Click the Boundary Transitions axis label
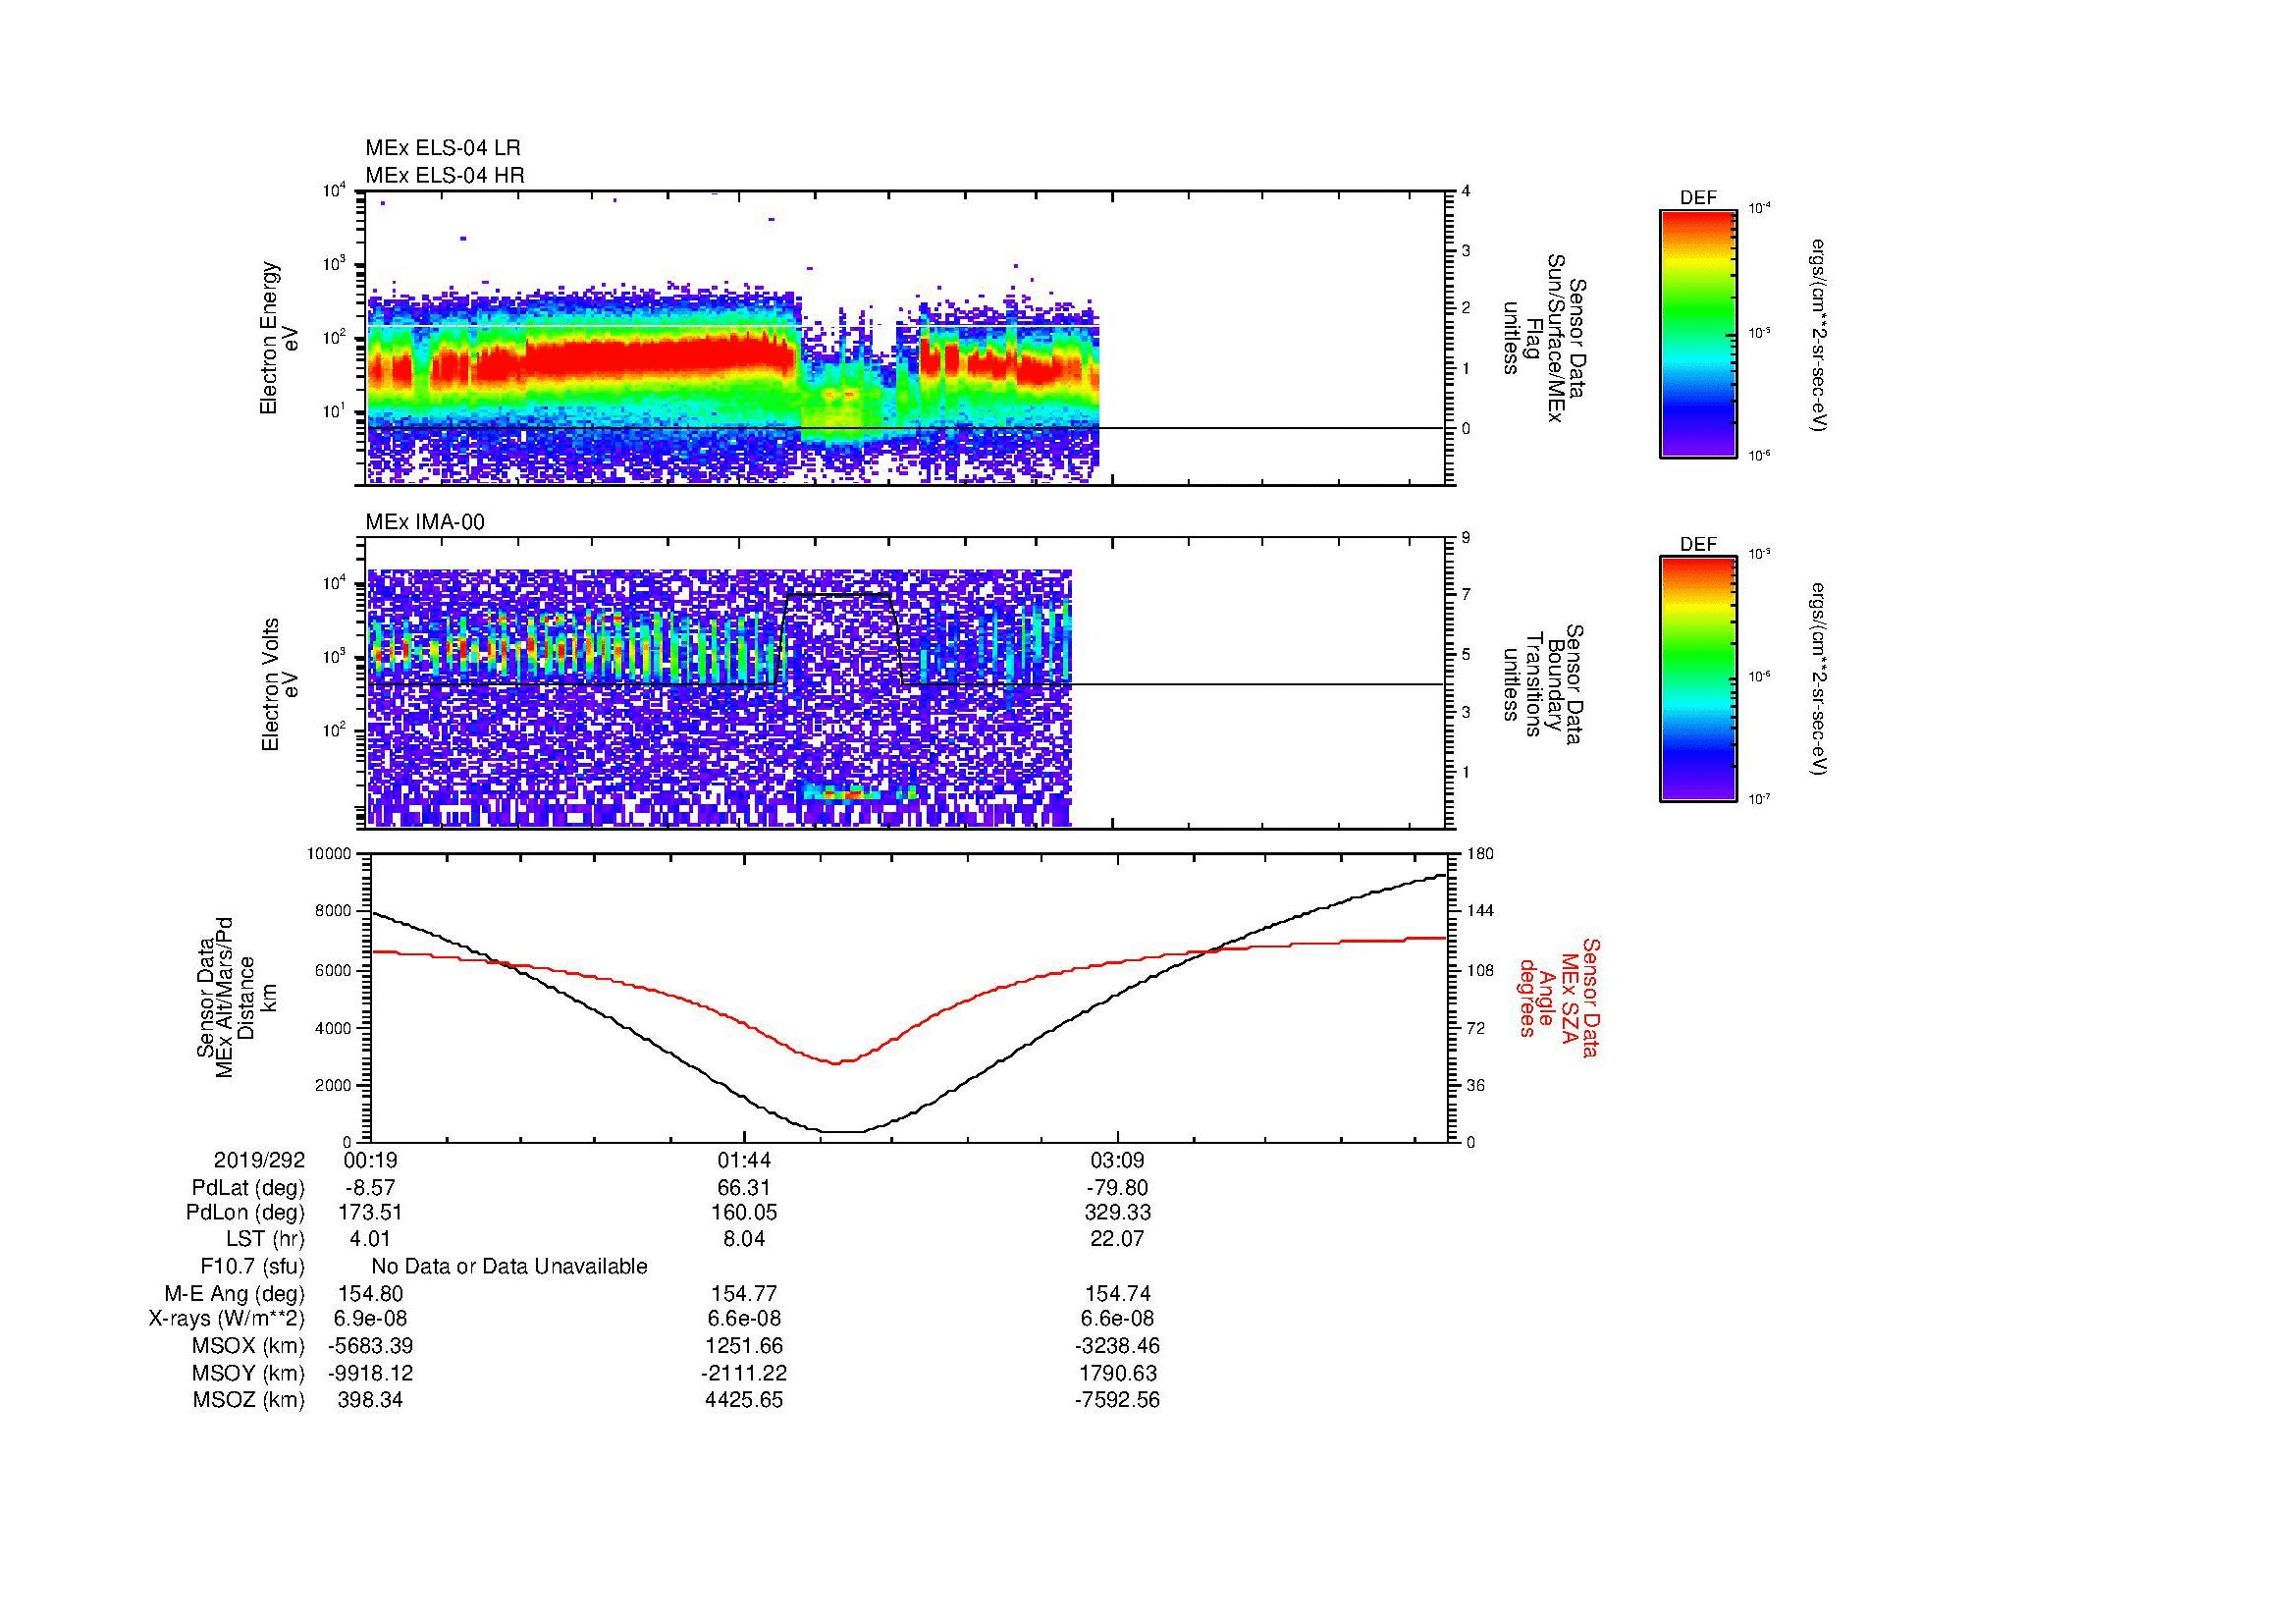Image resolution: width=2296 pixels, height=1623 pixels. [1543, 684]
